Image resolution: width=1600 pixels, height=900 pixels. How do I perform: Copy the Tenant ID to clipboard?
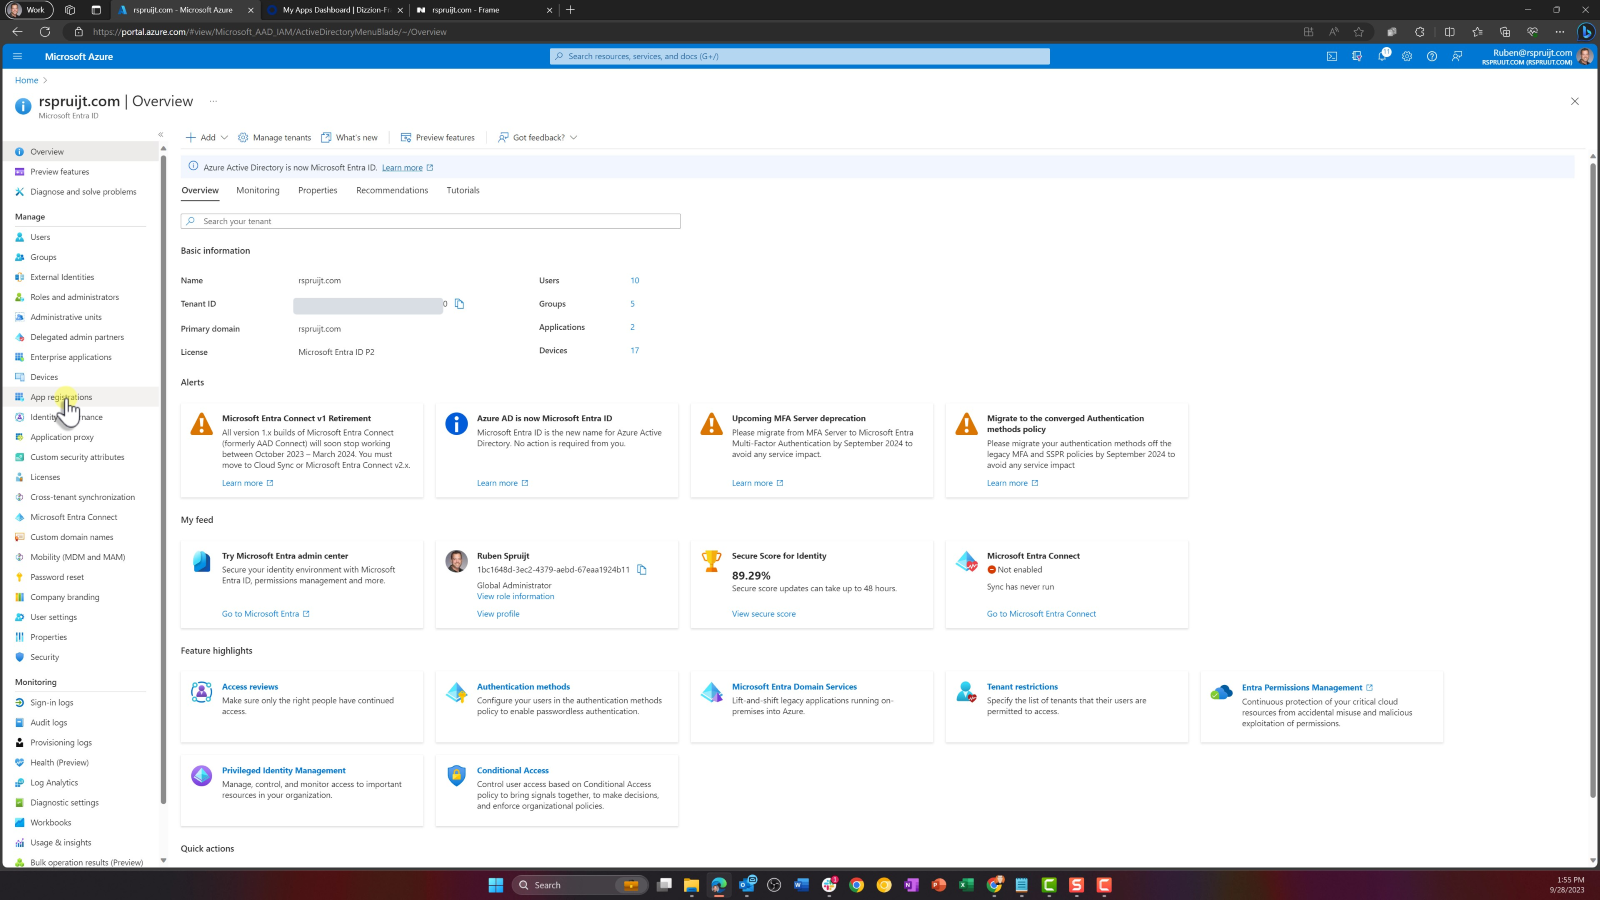460,304
